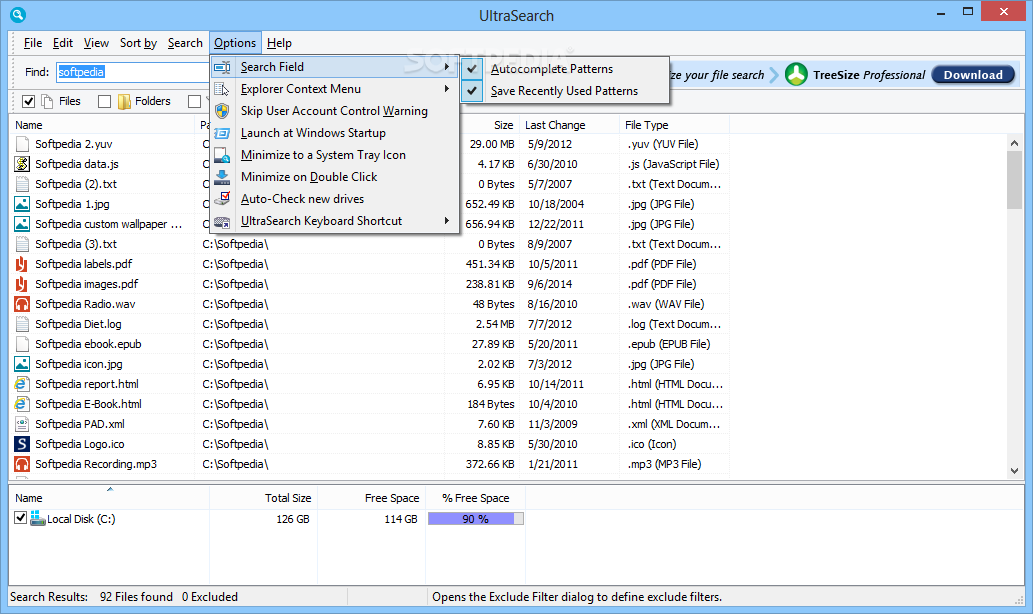
Task: Click the UltraSearch app icon in title bar
Action: tap(18, 14)
